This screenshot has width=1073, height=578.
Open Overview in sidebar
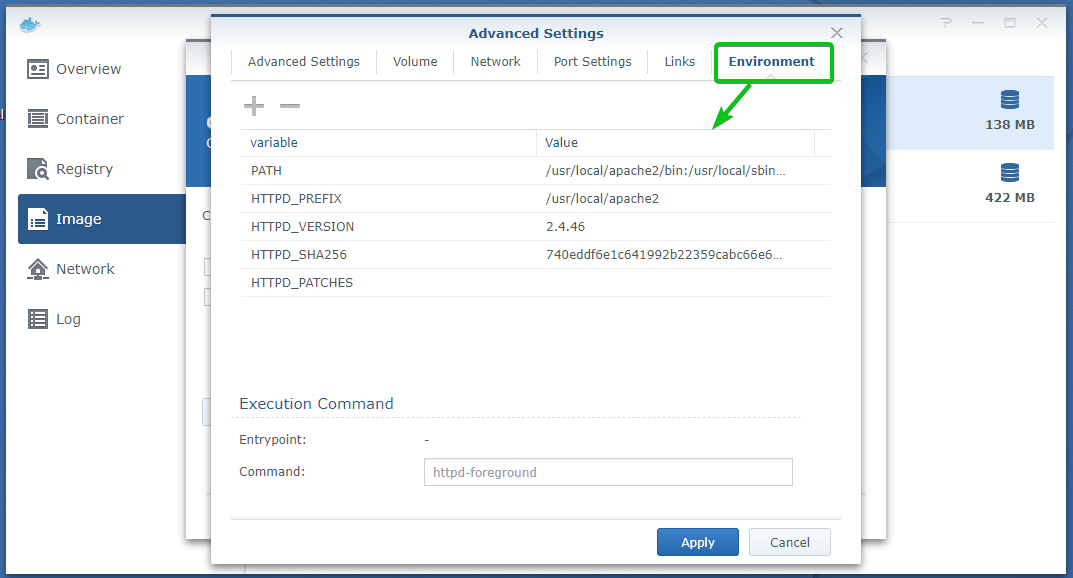coord(88,69)
